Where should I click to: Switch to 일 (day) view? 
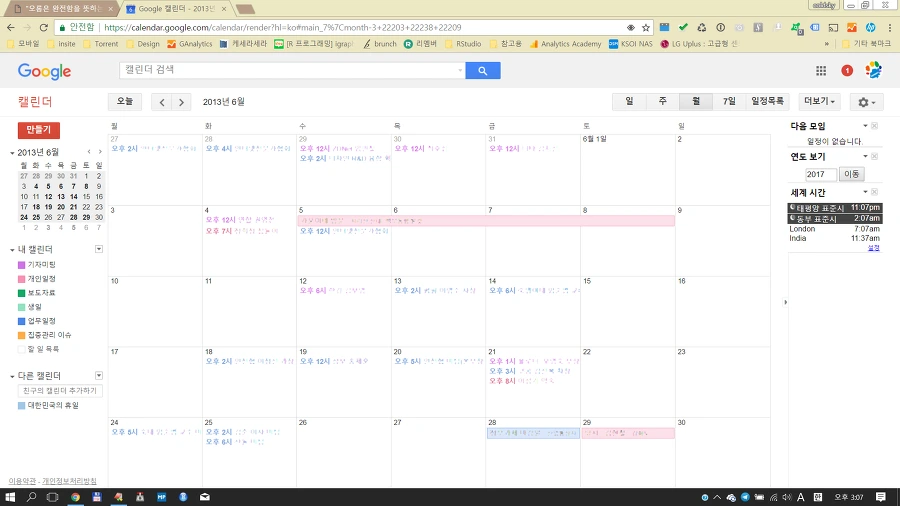(629, 102)
